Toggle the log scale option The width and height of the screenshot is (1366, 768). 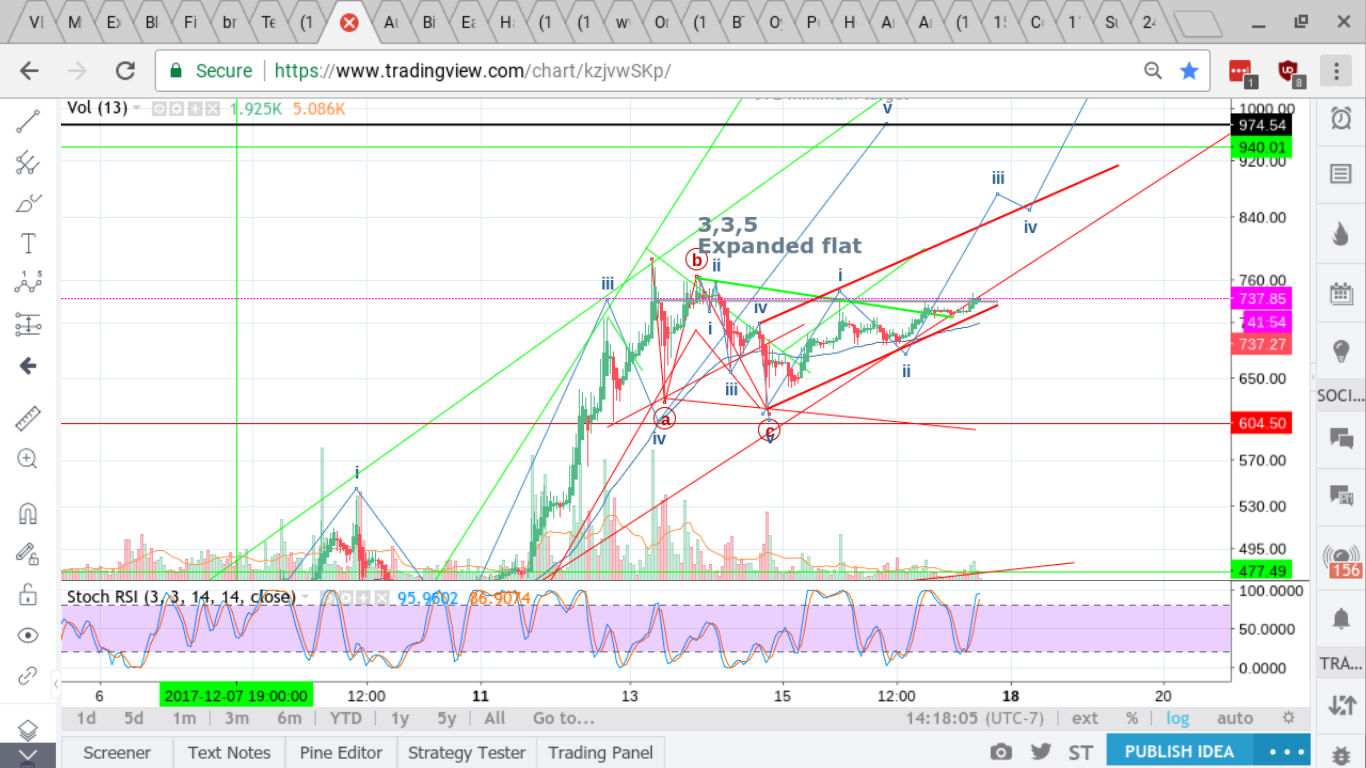click(1177, 718)
